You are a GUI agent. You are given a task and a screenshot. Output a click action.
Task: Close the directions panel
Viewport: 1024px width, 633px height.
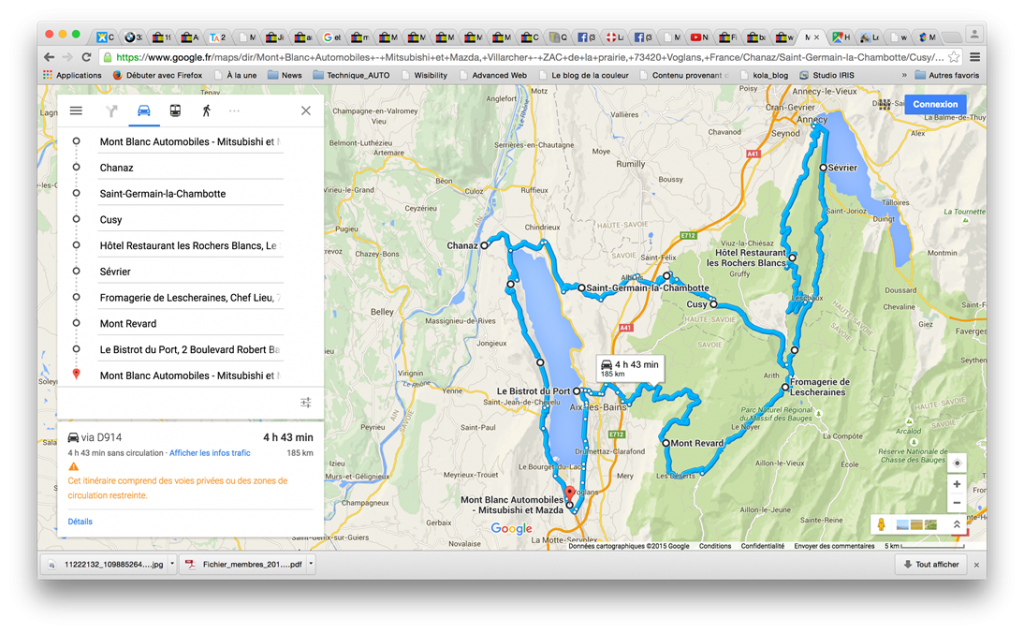pos(306,111)
